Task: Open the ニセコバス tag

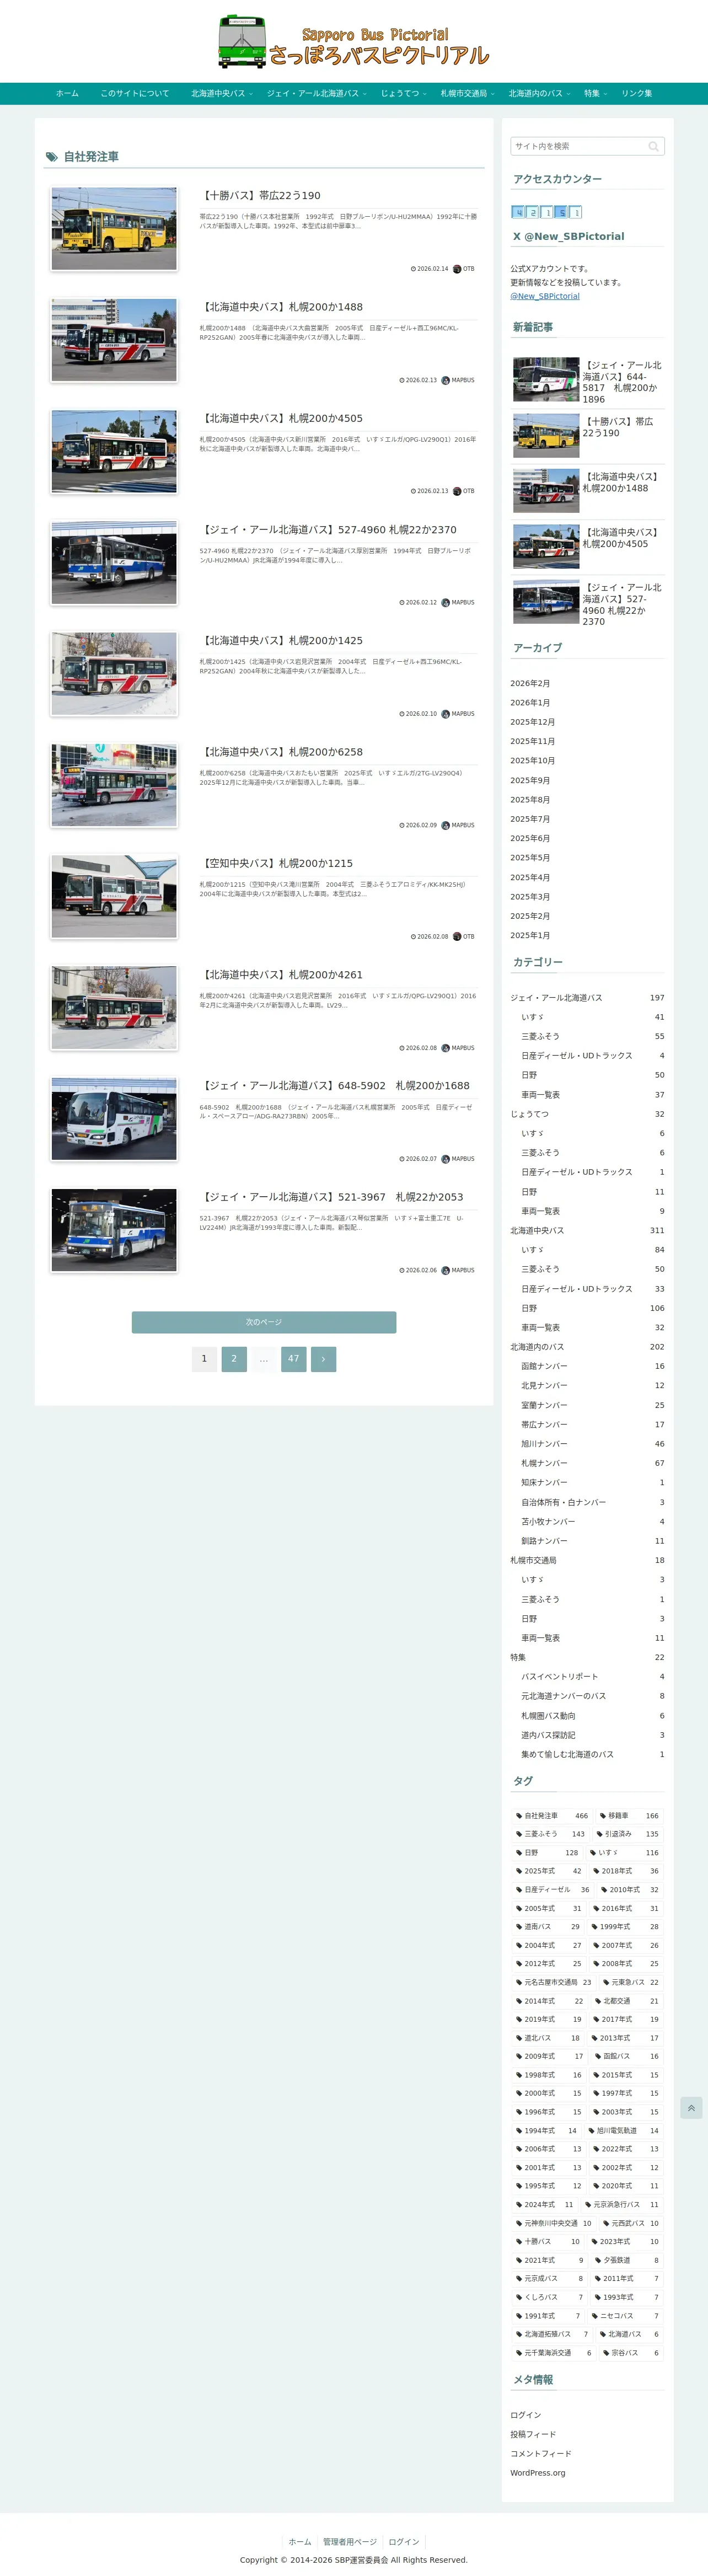Action: coord(626,2315)
